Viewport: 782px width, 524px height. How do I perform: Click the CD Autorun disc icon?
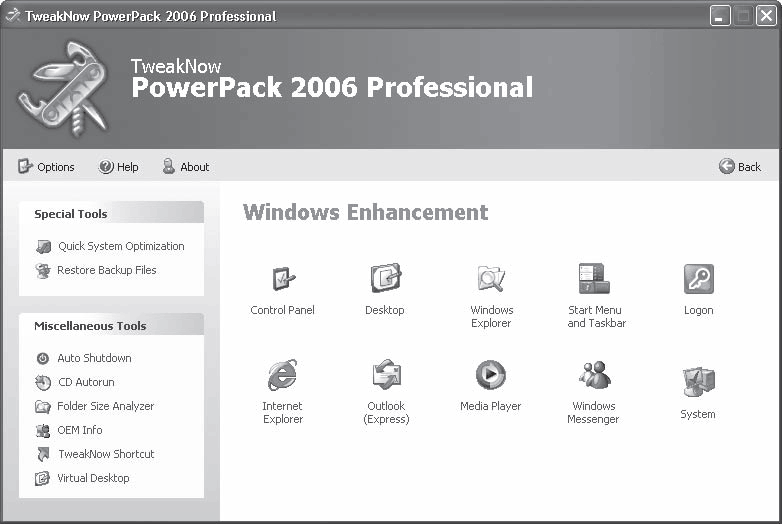coord(43,382)
